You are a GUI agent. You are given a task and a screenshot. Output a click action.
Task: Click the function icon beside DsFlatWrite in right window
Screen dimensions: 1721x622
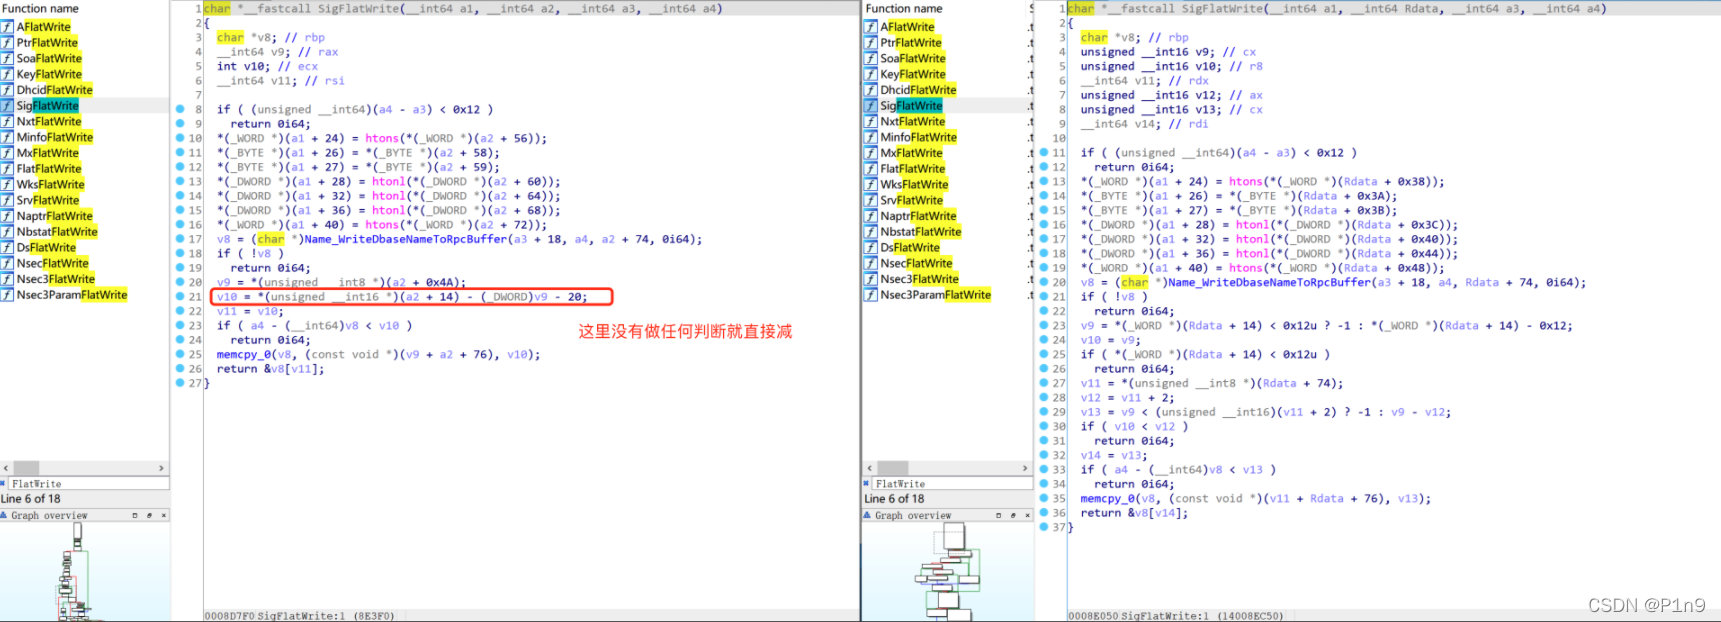tap(871, 247)
